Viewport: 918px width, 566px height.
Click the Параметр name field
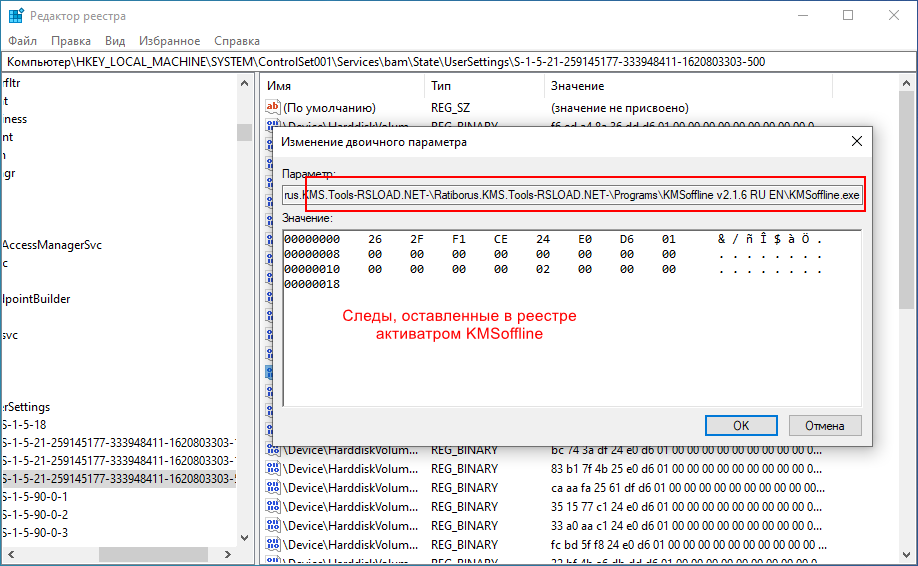(571, 195)
